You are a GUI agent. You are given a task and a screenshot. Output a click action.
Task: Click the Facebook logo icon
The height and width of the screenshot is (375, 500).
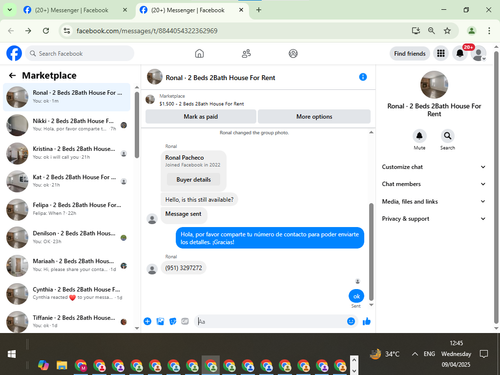coord(14,53)
